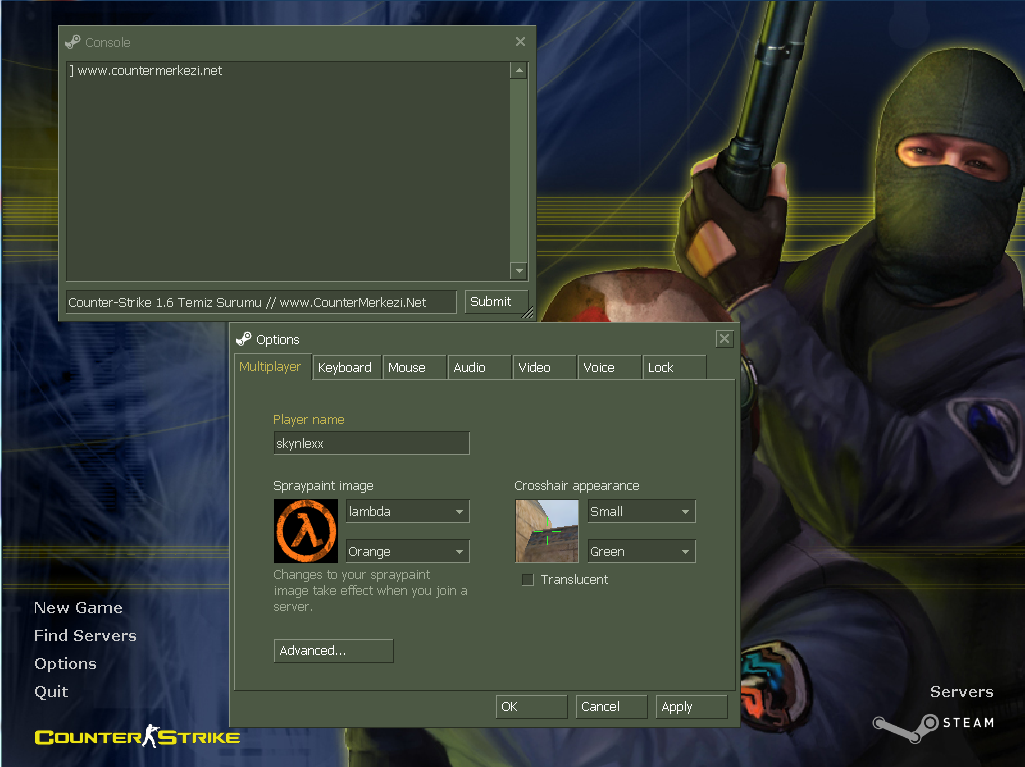
Task: Toggle the Translucent crosshair checkbox
Action: click(x=528, y=580)
